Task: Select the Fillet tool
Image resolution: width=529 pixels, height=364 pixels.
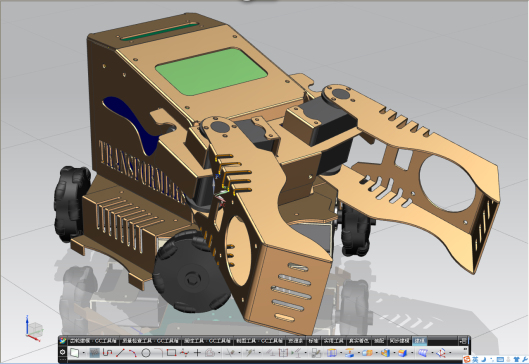Action: [x=159, y=353]
